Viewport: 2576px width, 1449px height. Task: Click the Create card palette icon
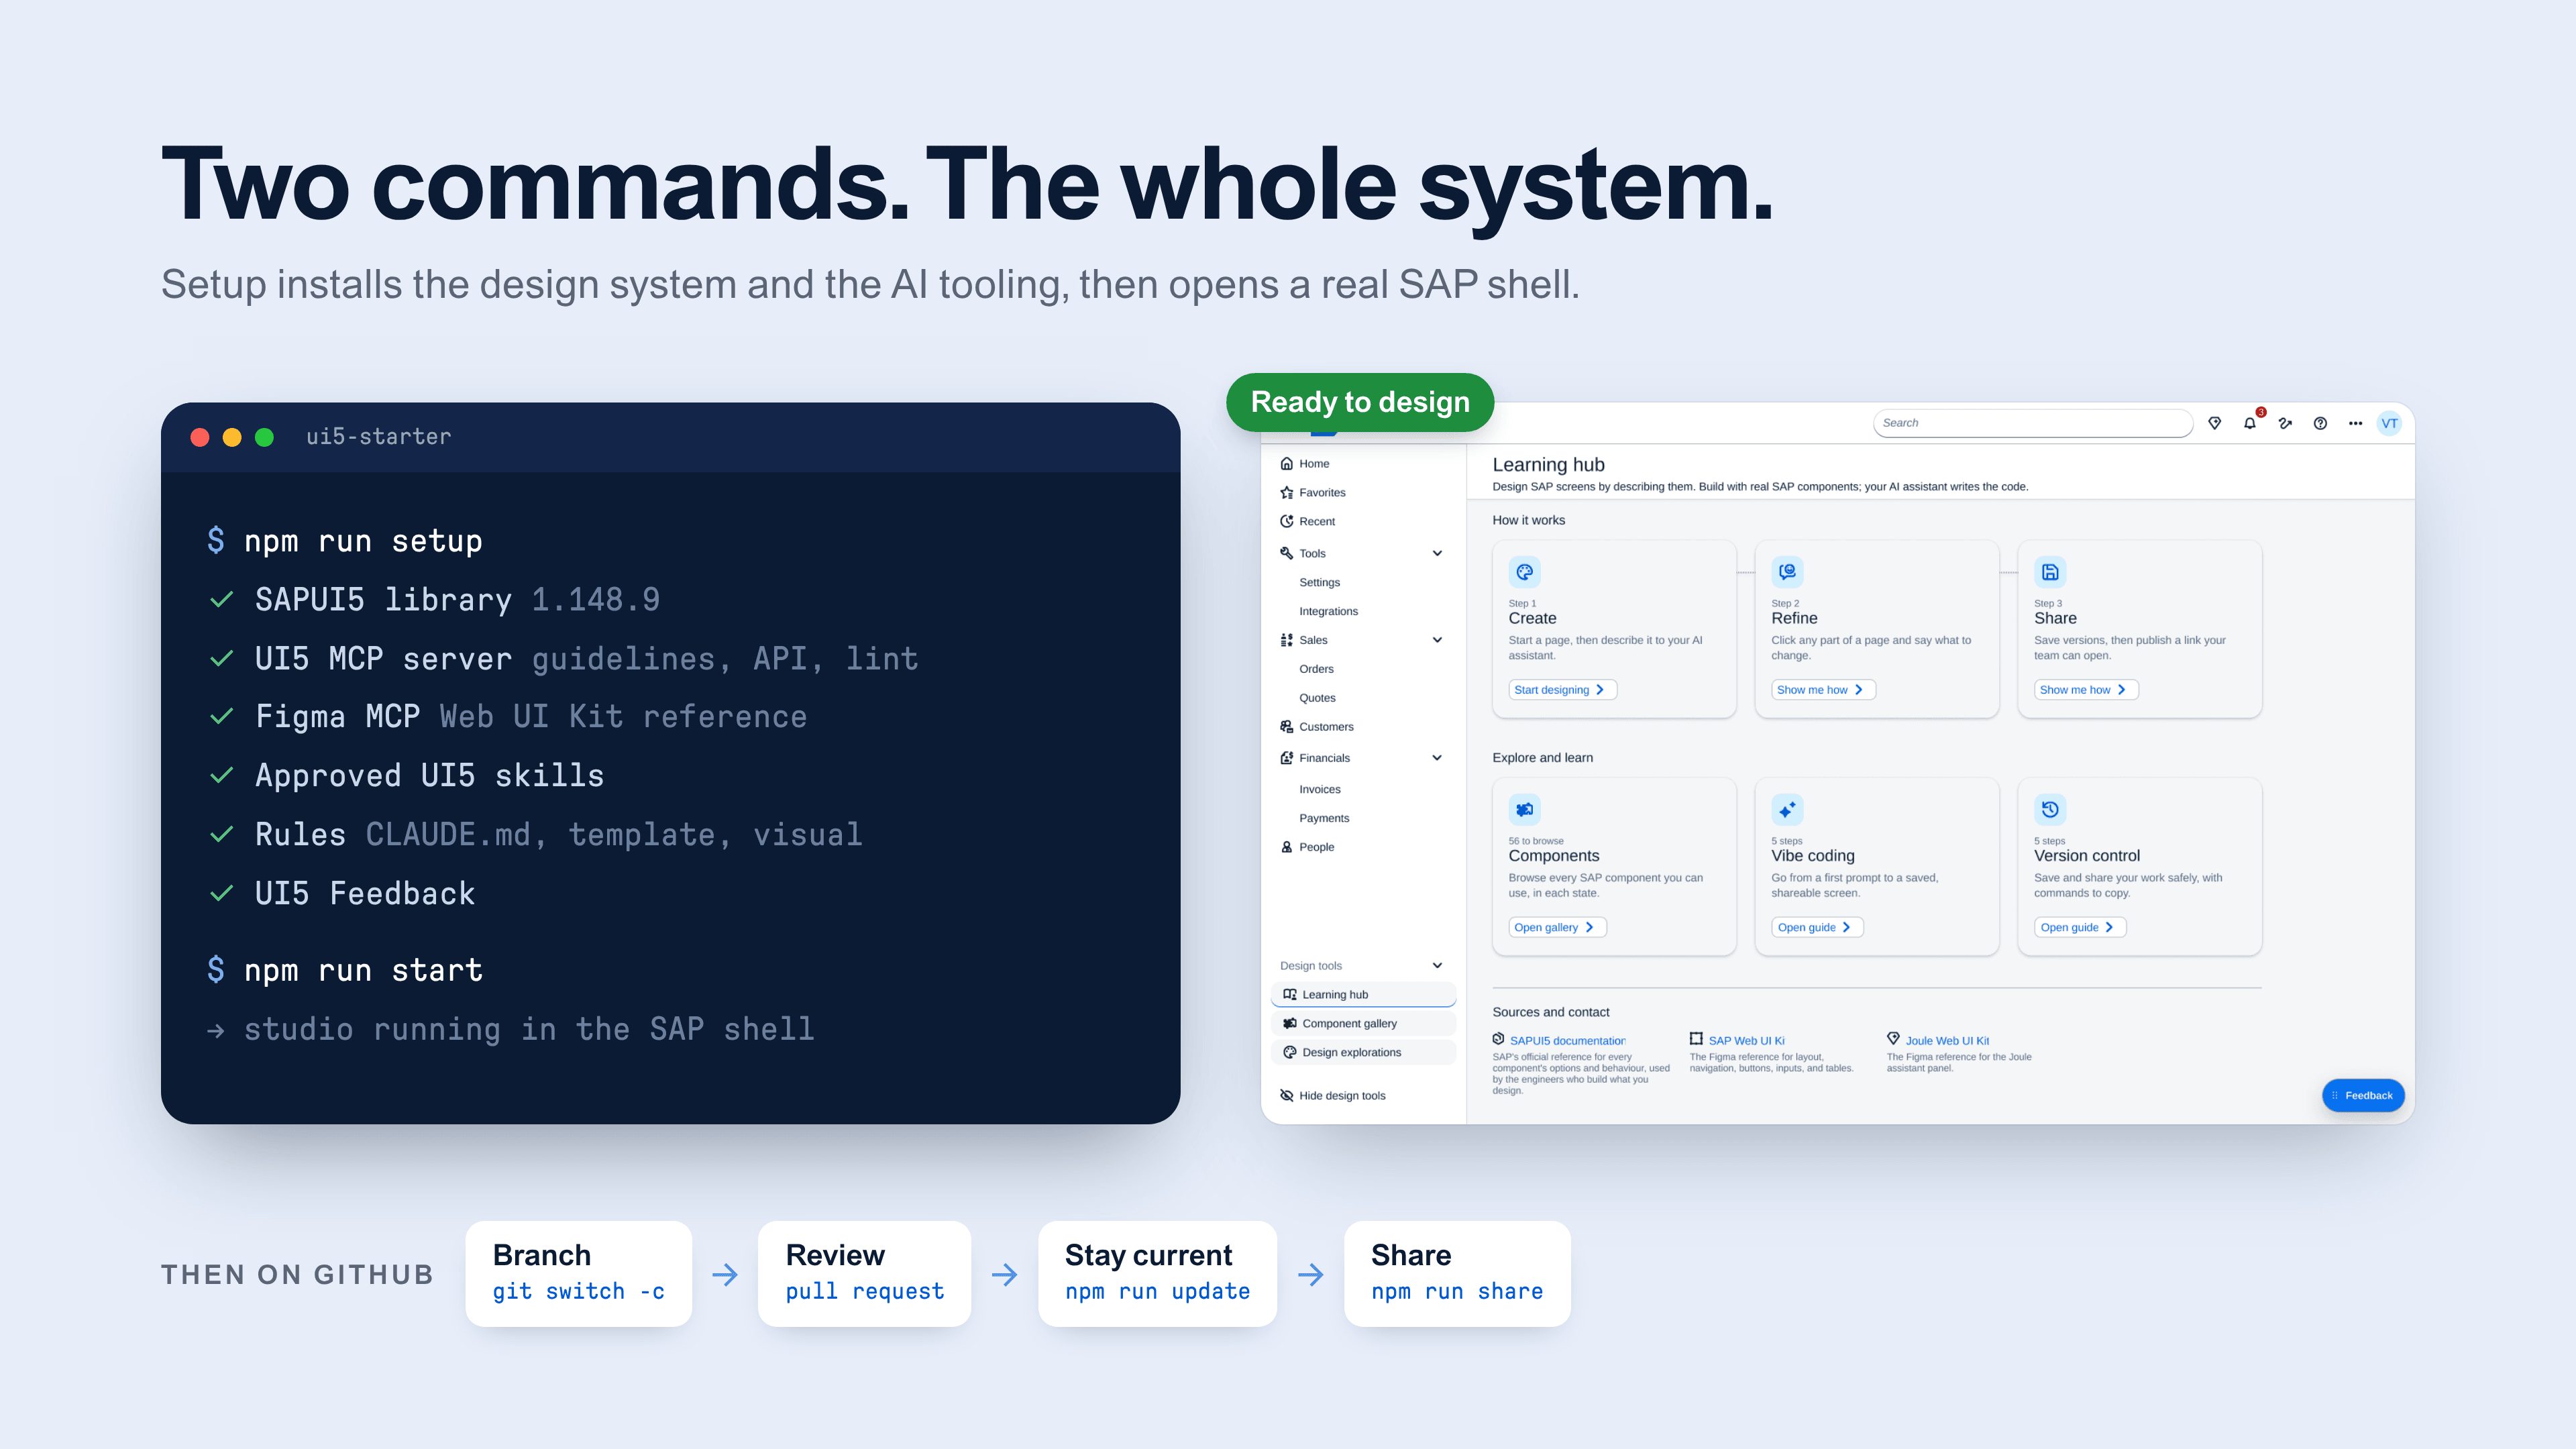click(x=1524, y=572)
